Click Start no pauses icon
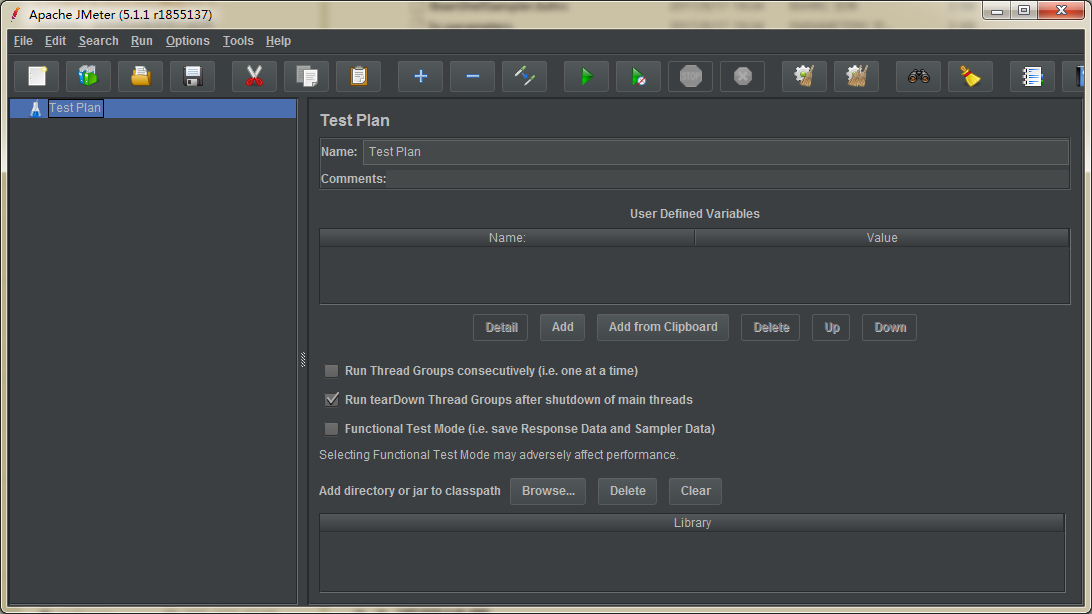 pos(639,76)
